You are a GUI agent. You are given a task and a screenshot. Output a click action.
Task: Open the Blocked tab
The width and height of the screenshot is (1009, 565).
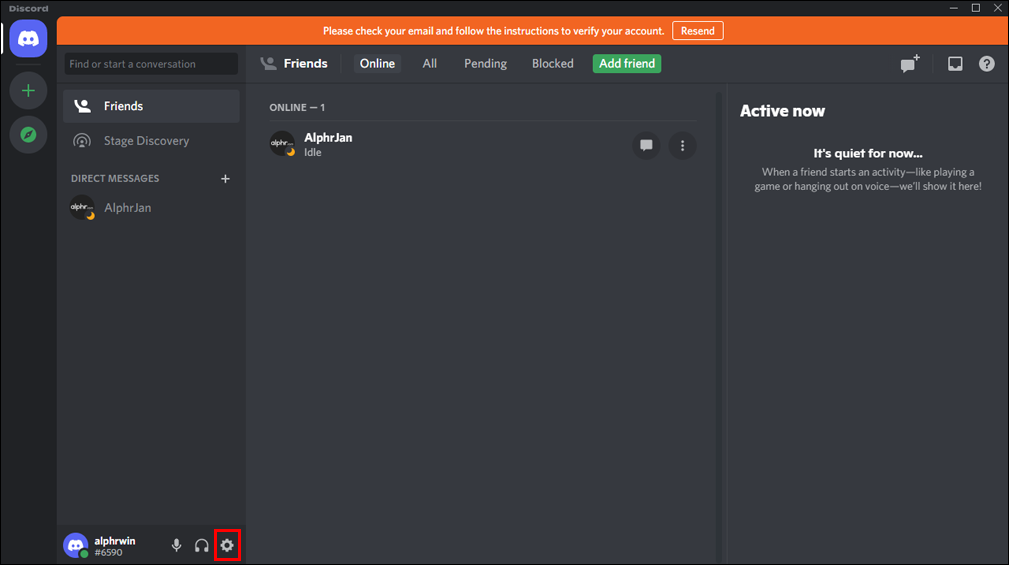click(x=553, y=64)
